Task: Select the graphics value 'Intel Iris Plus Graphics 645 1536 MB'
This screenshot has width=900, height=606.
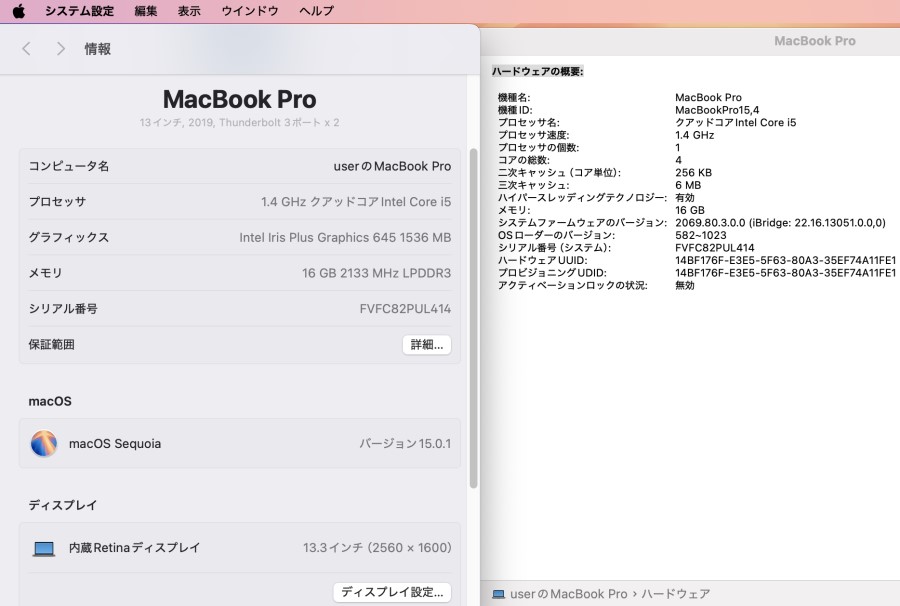Action: pos(345,238)
